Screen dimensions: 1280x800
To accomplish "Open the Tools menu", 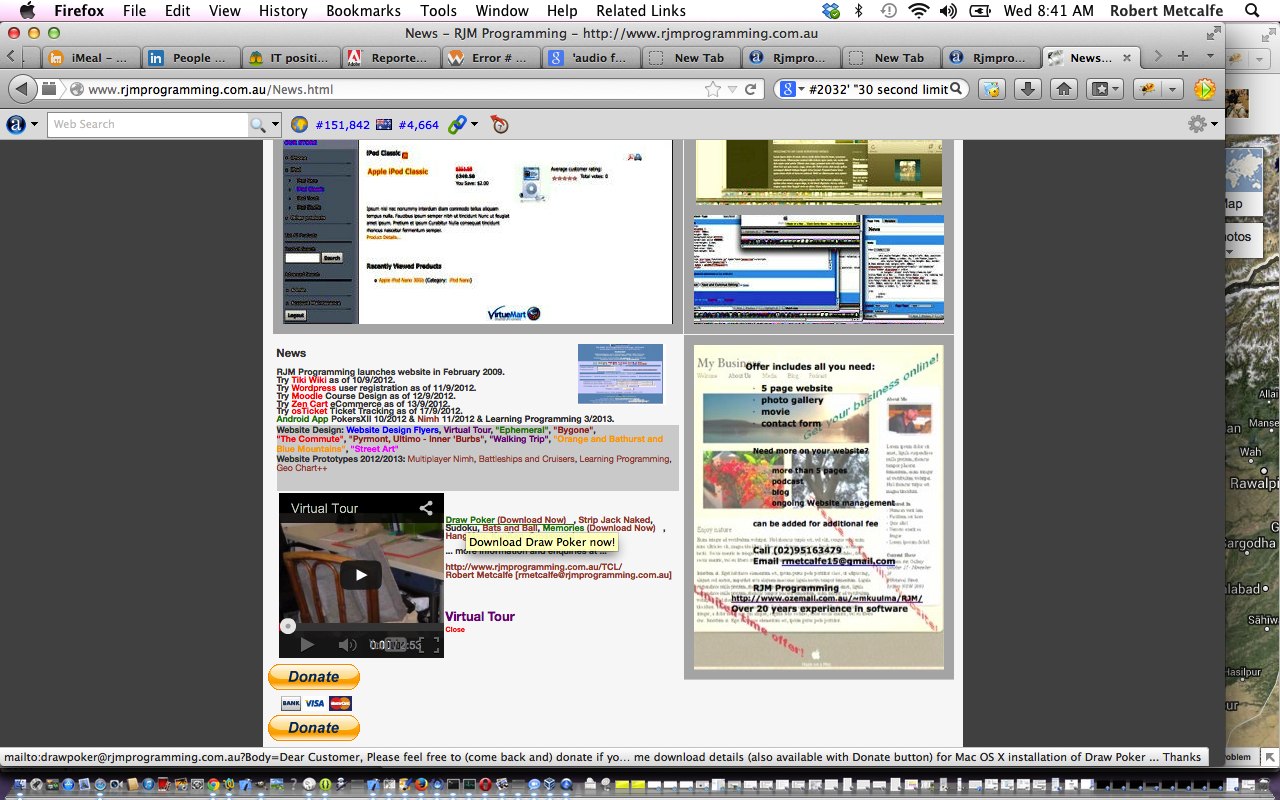I will click(439, 11).
